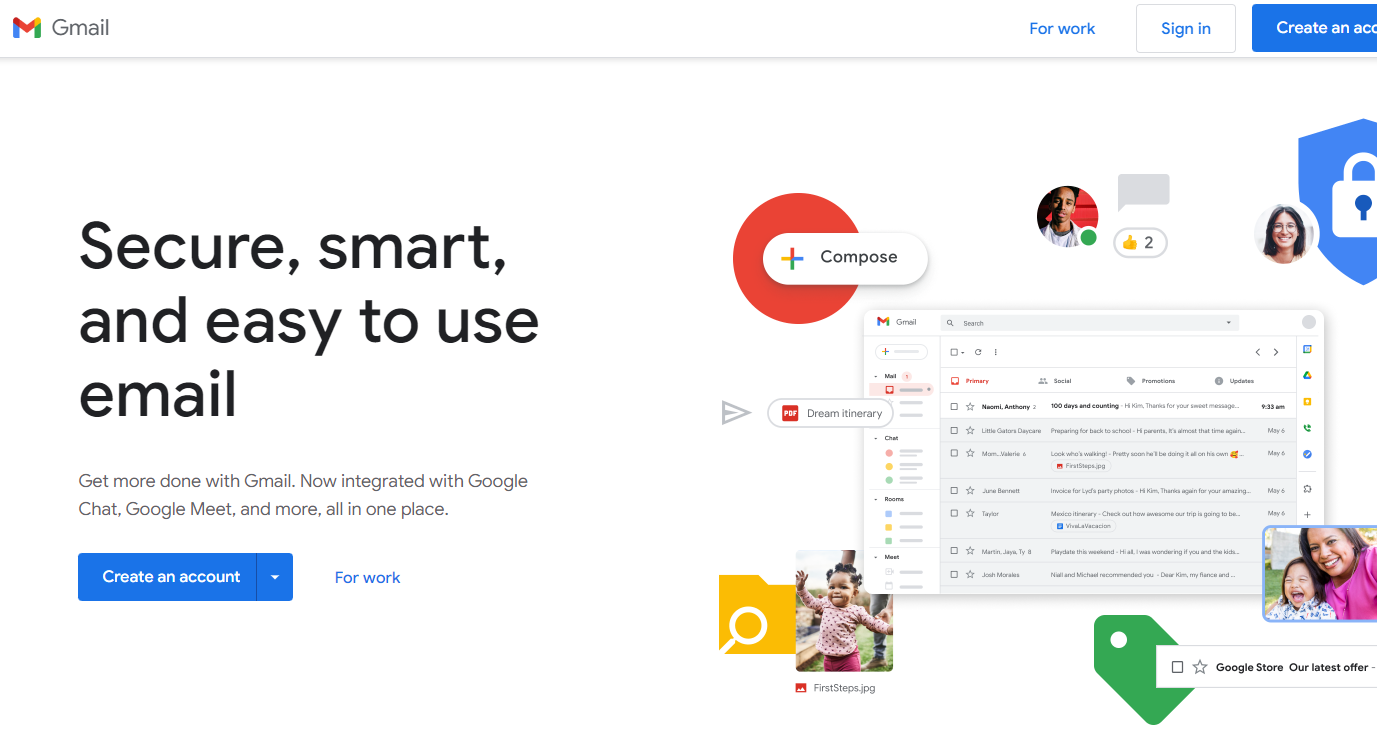Screen dimensions: 1377x752
Task: Open Google Keep side panel icon
Action: (1307, 401)
